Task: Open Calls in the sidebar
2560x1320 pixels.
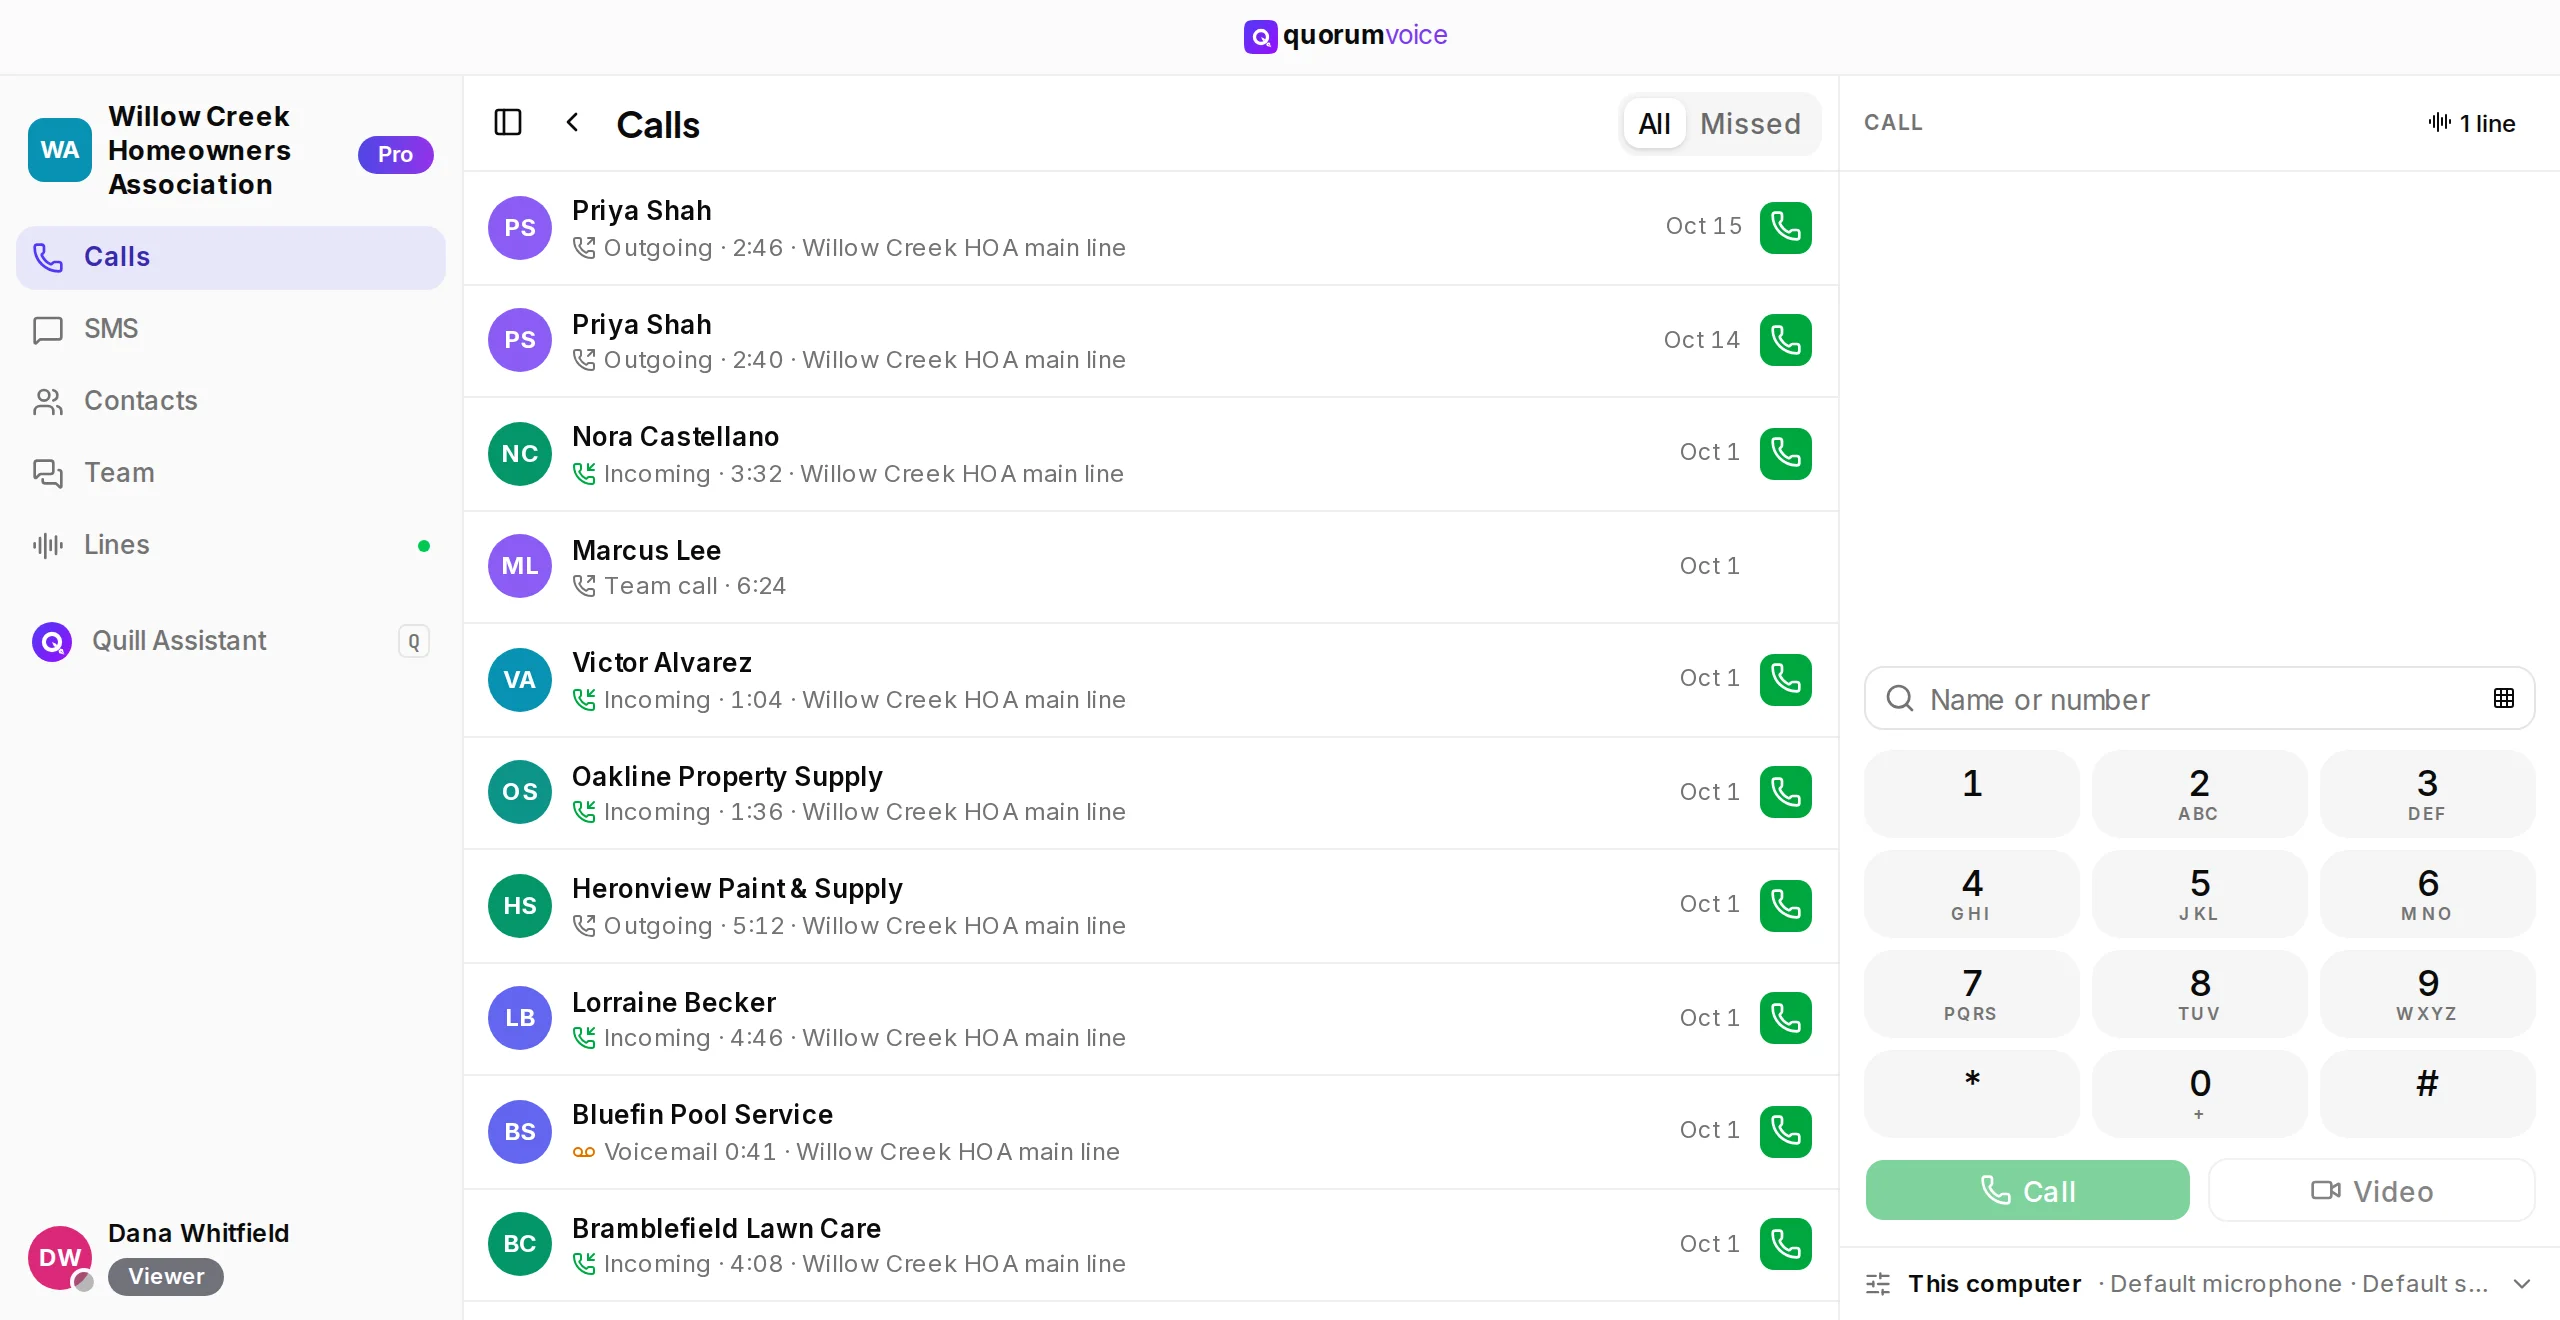Action: pyautogui.click(x=231, y=257)
